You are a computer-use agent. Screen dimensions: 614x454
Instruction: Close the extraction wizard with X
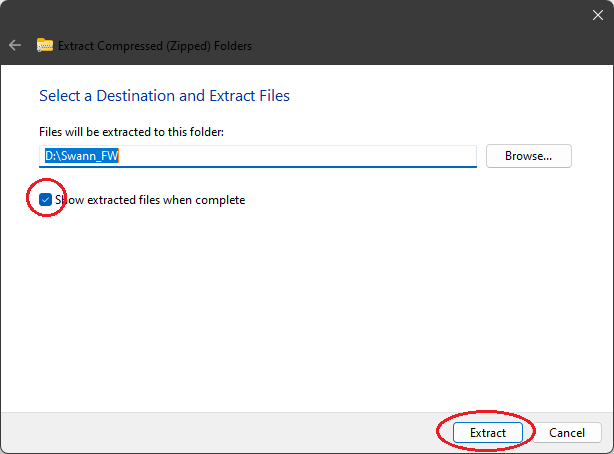(598, 15)
